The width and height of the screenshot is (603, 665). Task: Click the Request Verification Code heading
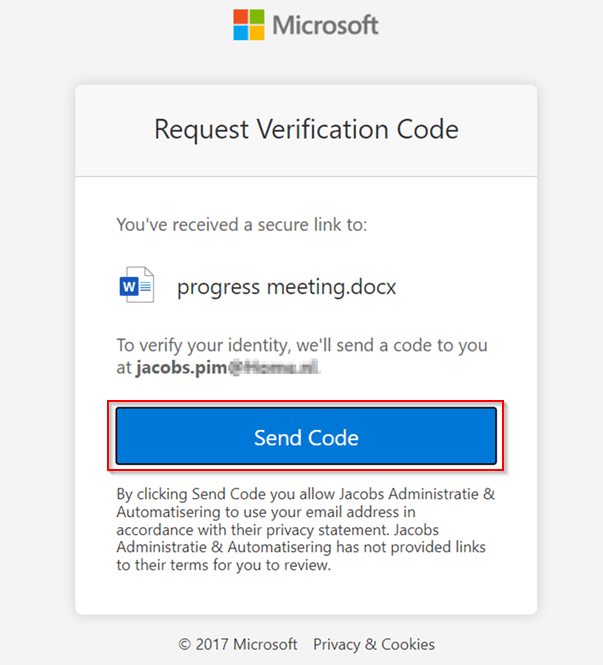coord(306,130)
